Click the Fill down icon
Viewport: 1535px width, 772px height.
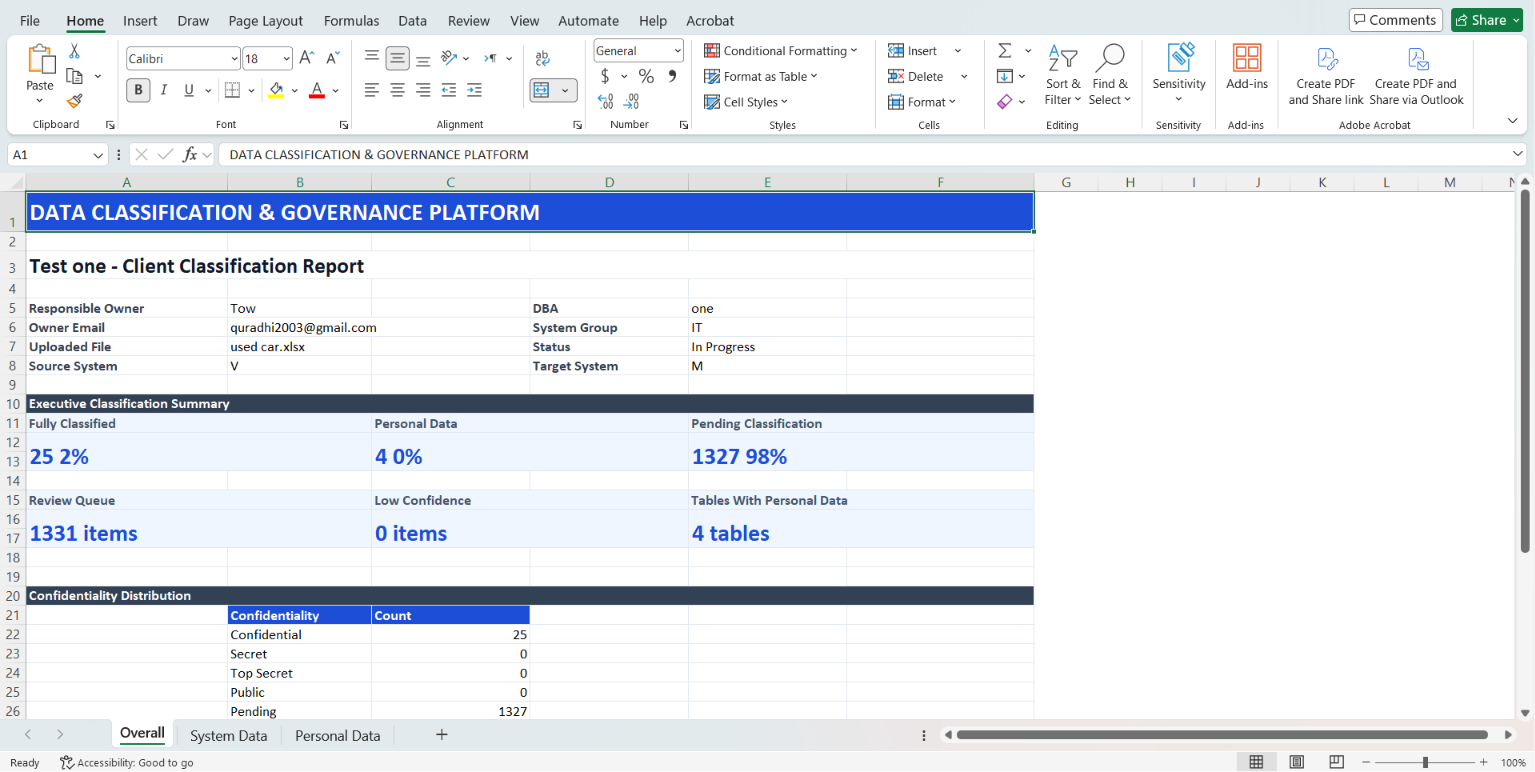click(1005, 76)
